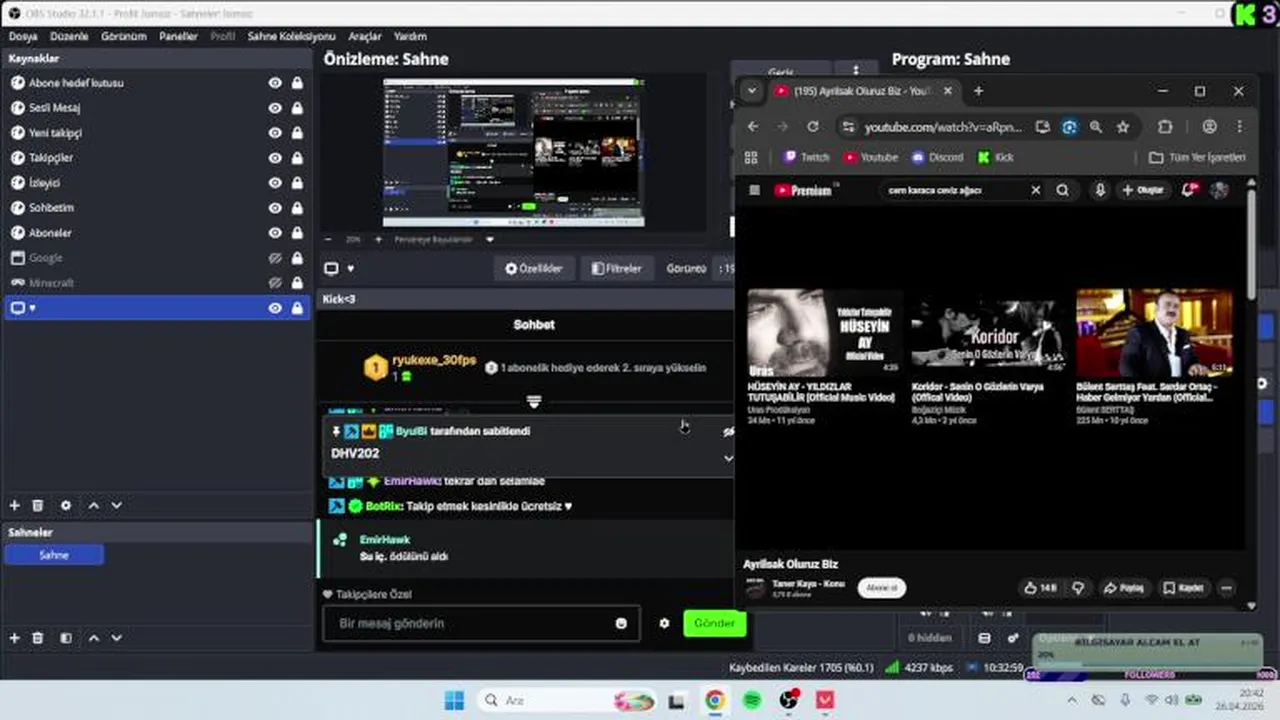
Task: Subscribe with Abone ol button
Action: [882, 588]
